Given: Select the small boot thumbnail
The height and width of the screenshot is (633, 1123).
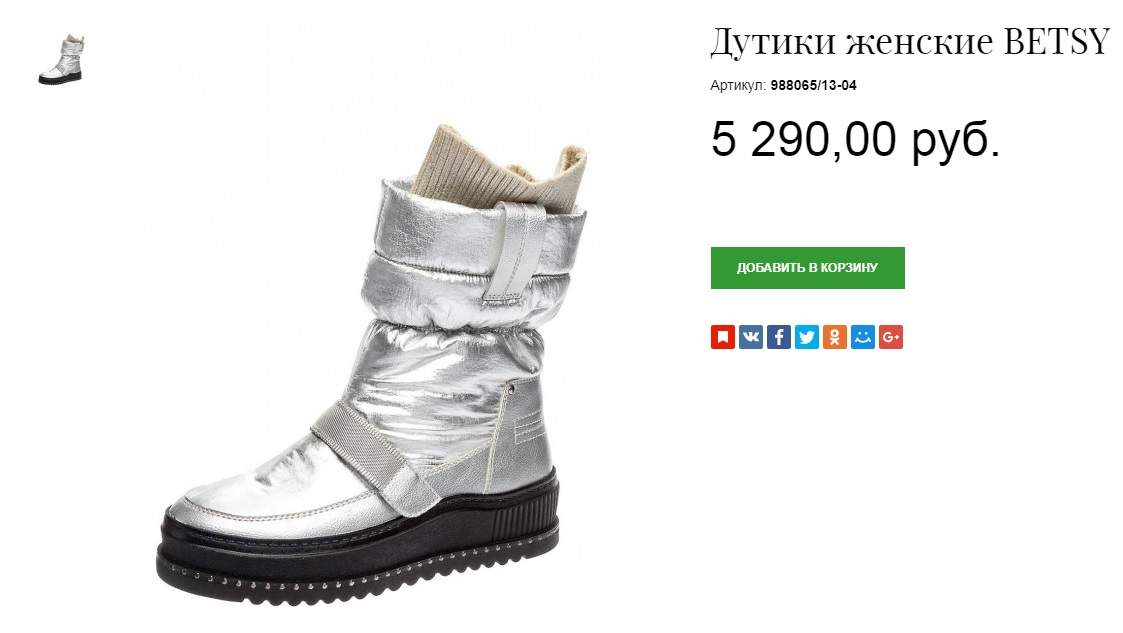Looking at the screenshot, I should [62, 59].
